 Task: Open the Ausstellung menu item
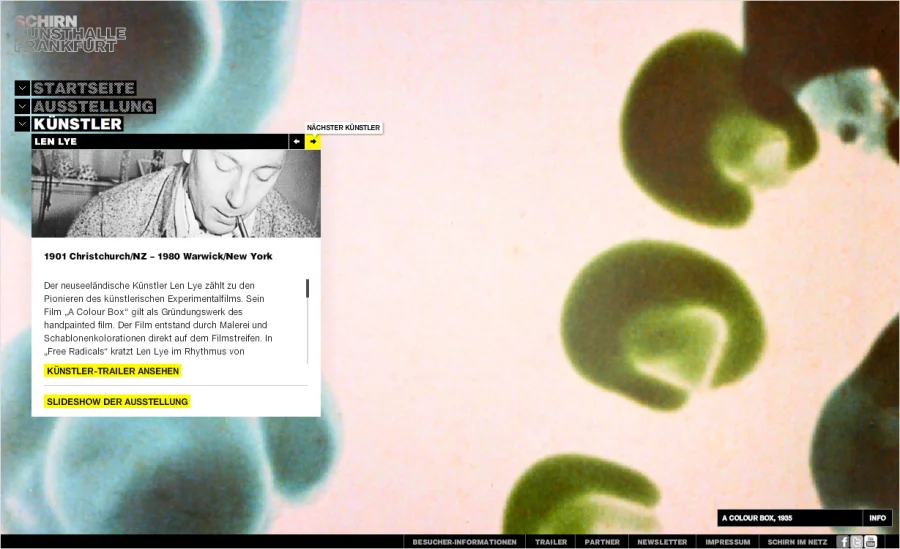[93, 106]
